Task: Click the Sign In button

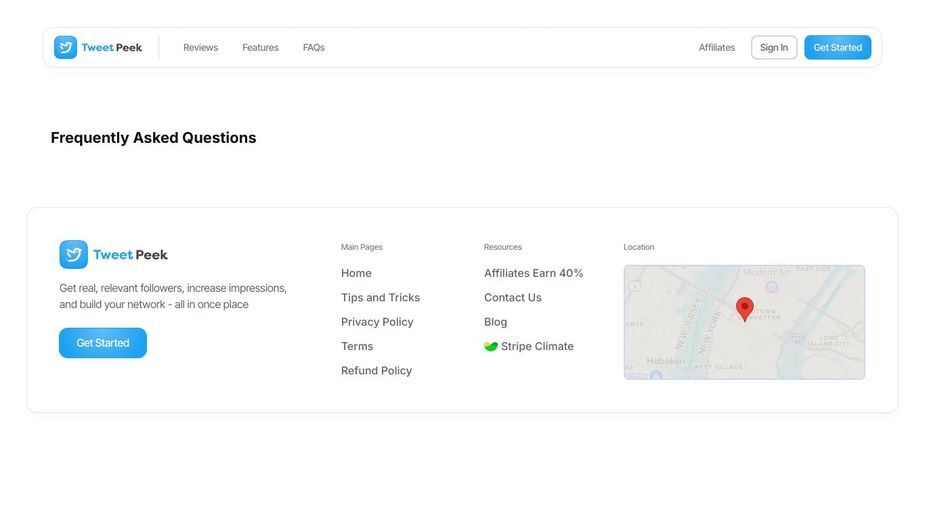Action: pos(774,47)
